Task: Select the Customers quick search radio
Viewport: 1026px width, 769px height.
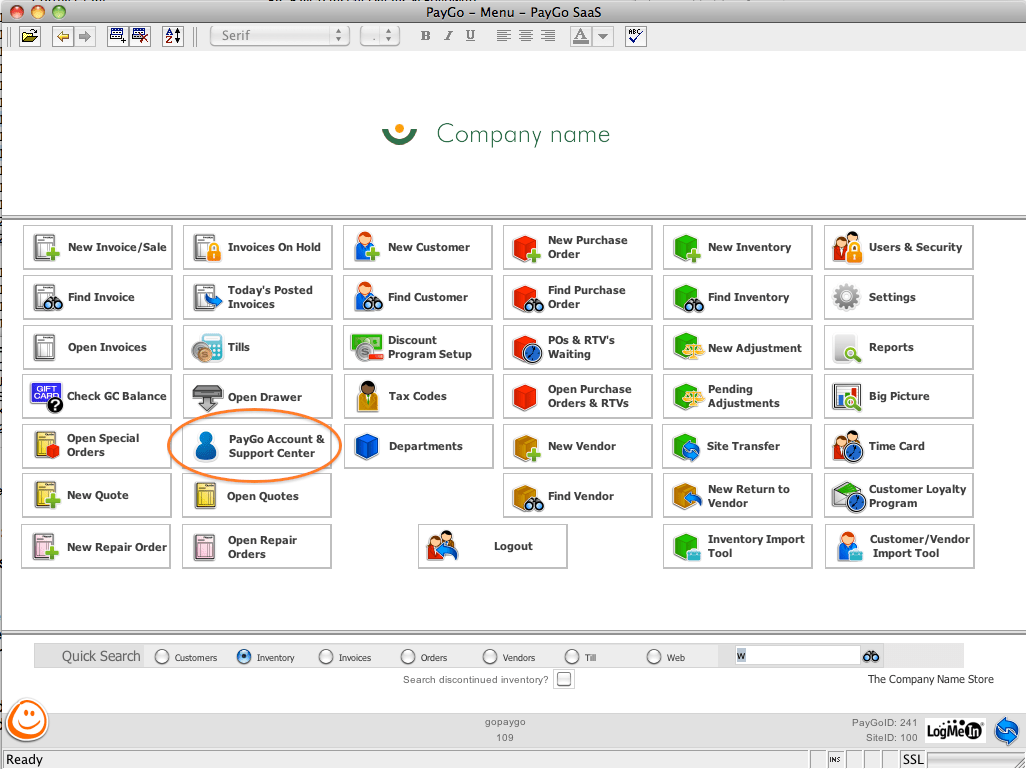Action: 162,657
